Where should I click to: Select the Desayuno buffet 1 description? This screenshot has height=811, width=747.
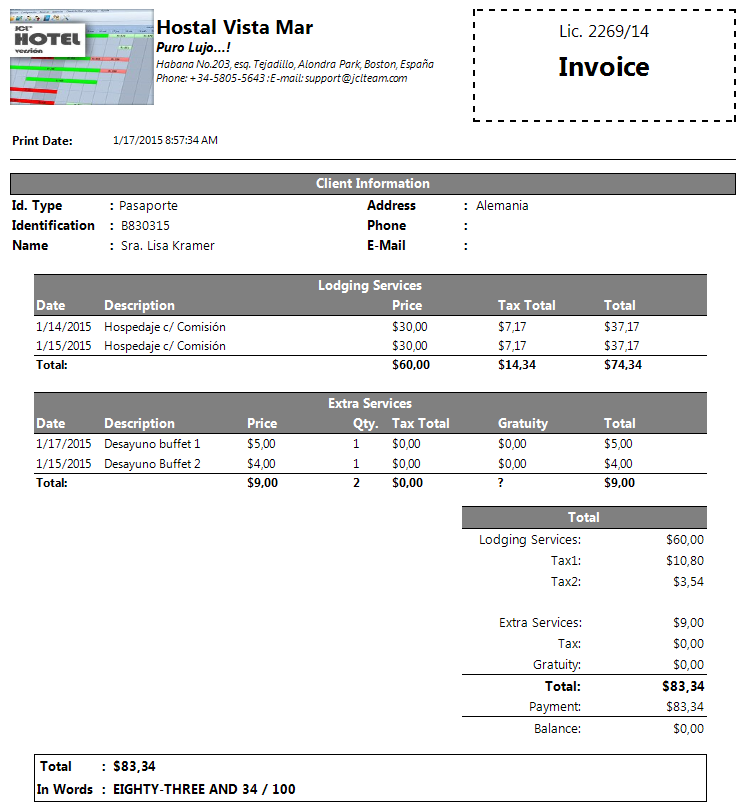coord(152,444)
